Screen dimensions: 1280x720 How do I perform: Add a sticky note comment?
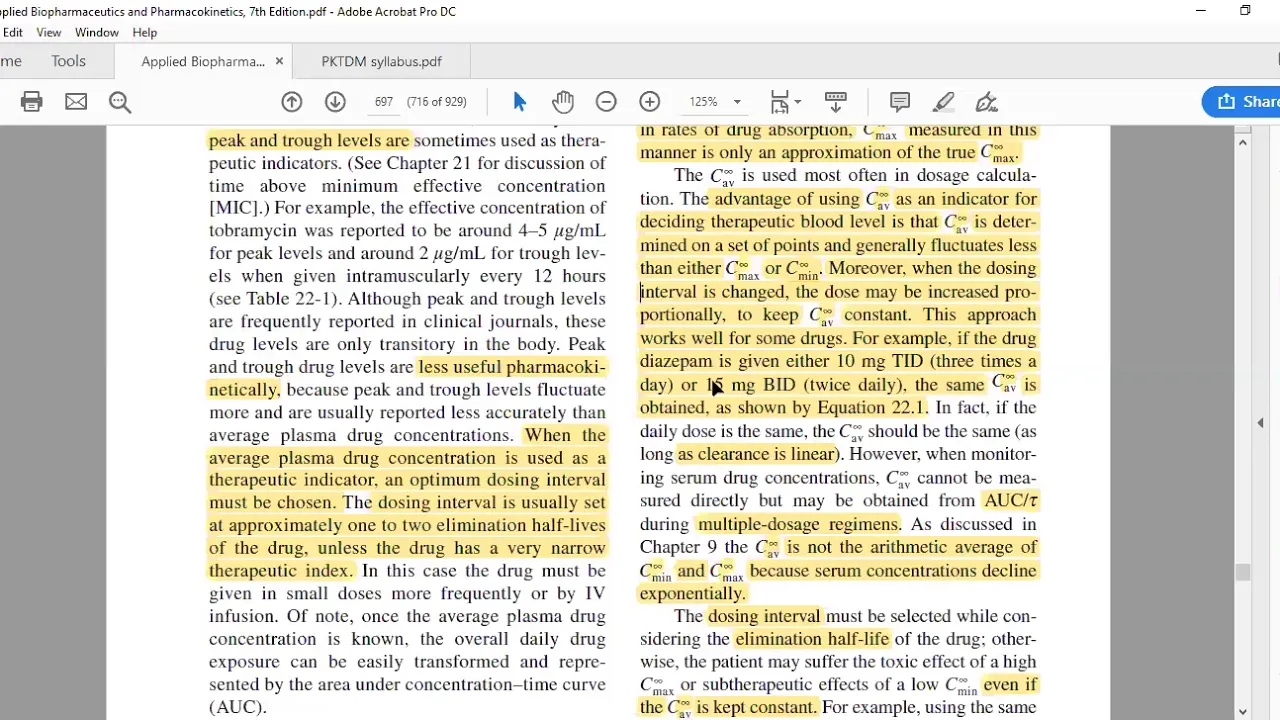(899, 102)
